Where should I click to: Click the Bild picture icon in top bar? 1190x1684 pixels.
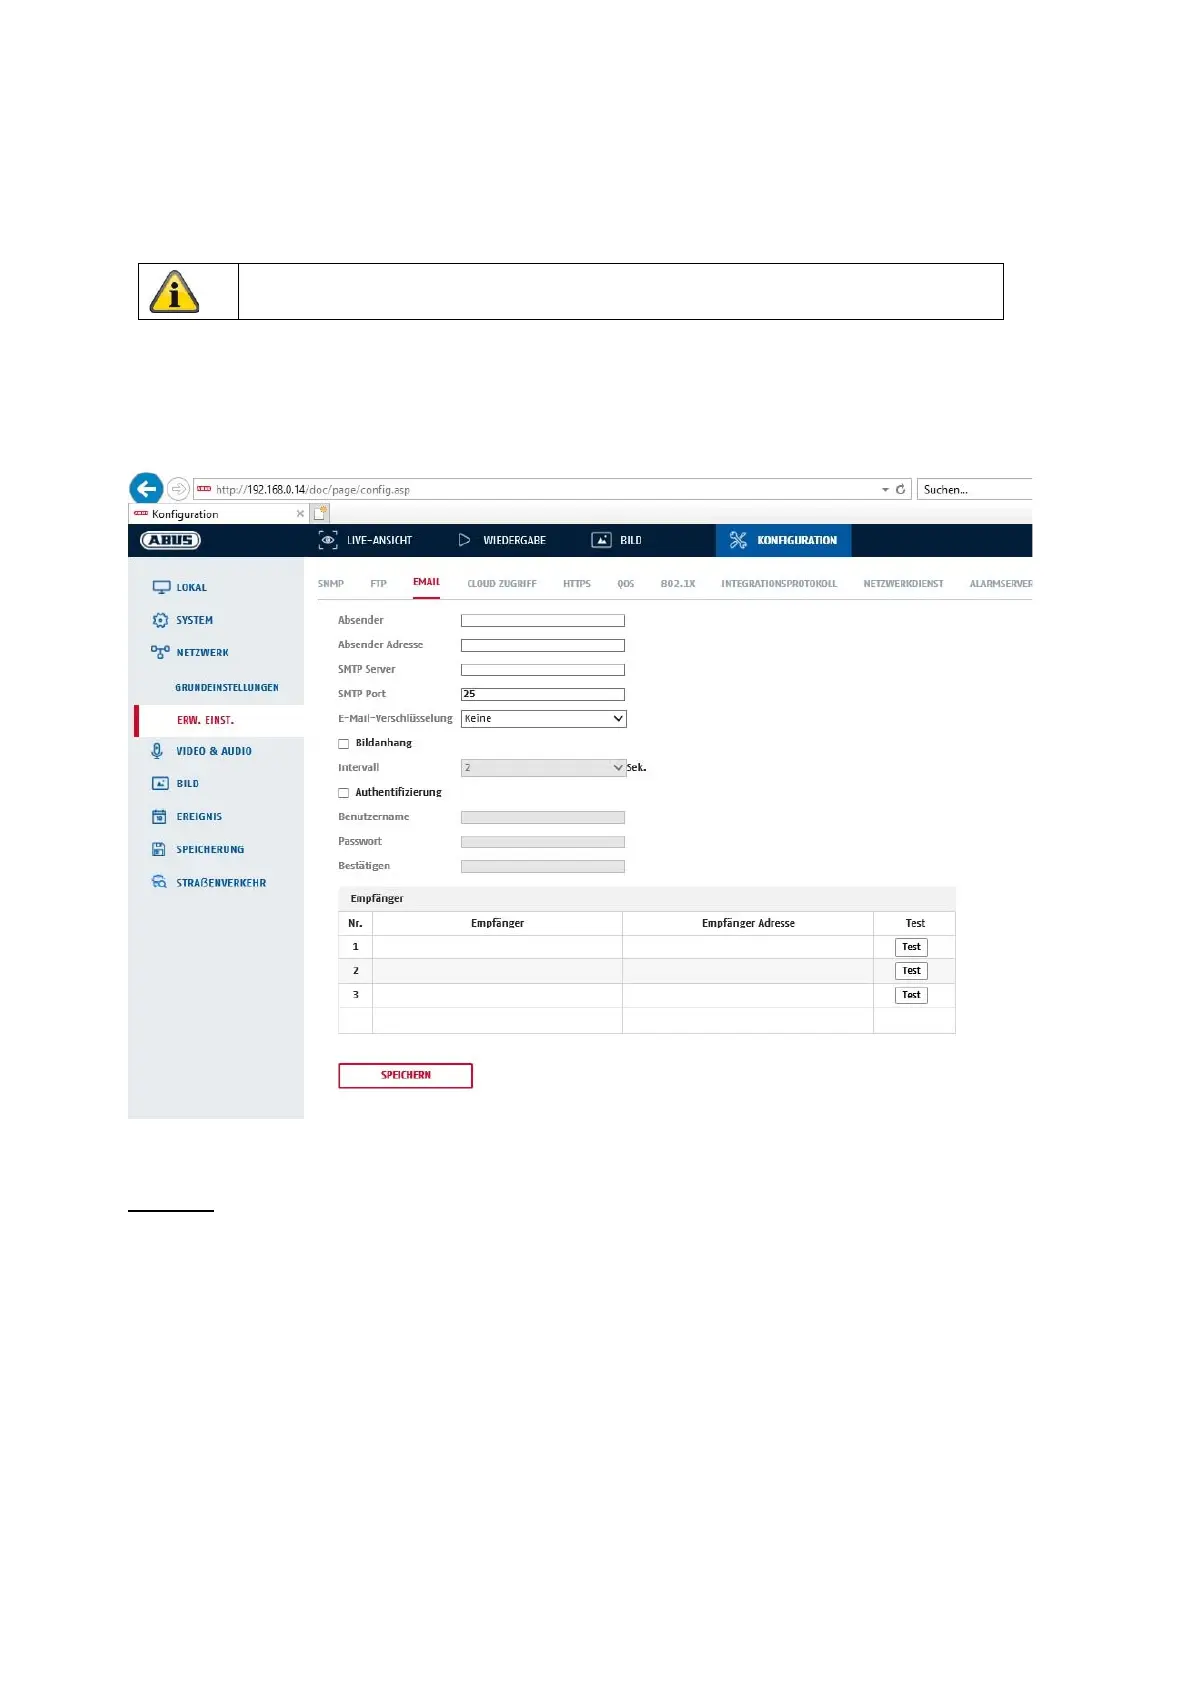point(601,540)
